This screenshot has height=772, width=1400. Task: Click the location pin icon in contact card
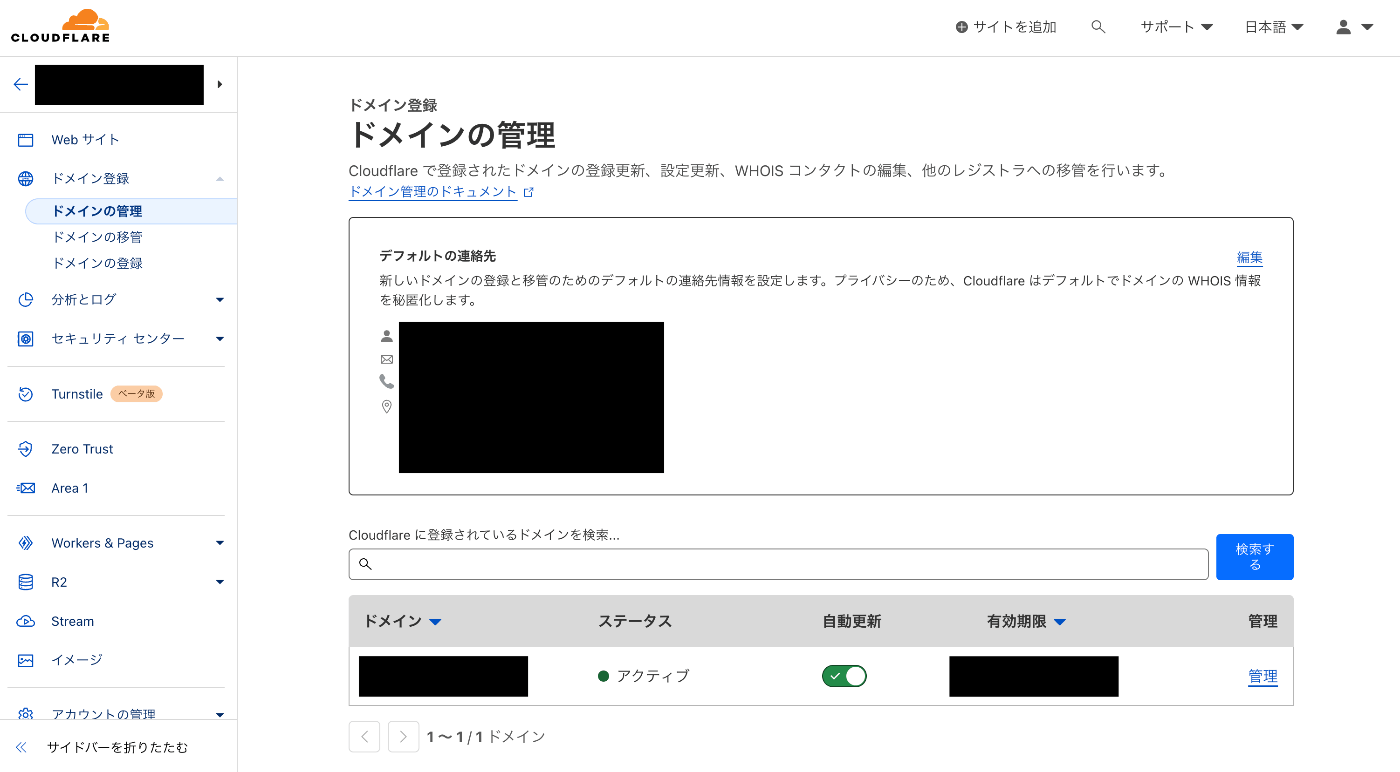pos(387,407)
